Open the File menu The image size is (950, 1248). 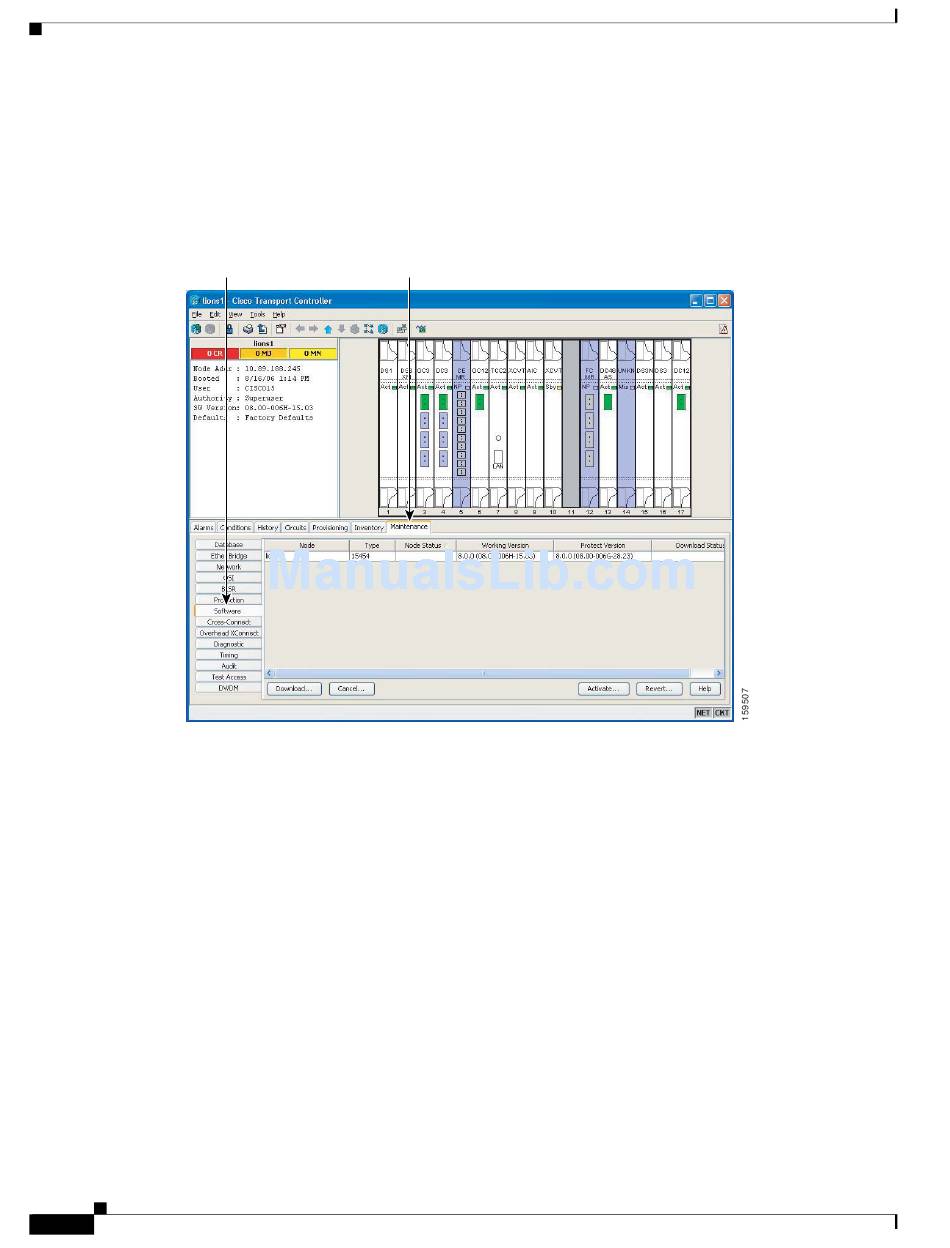coord(197,314)
